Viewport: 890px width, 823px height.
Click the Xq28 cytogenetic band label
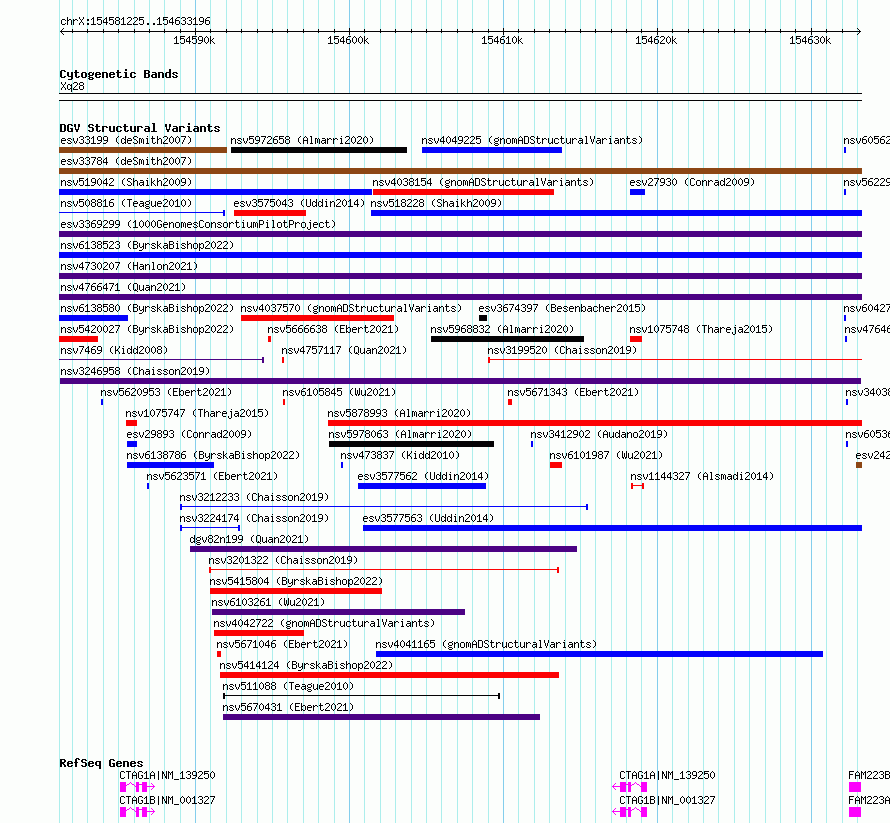(x=72, y=86)
